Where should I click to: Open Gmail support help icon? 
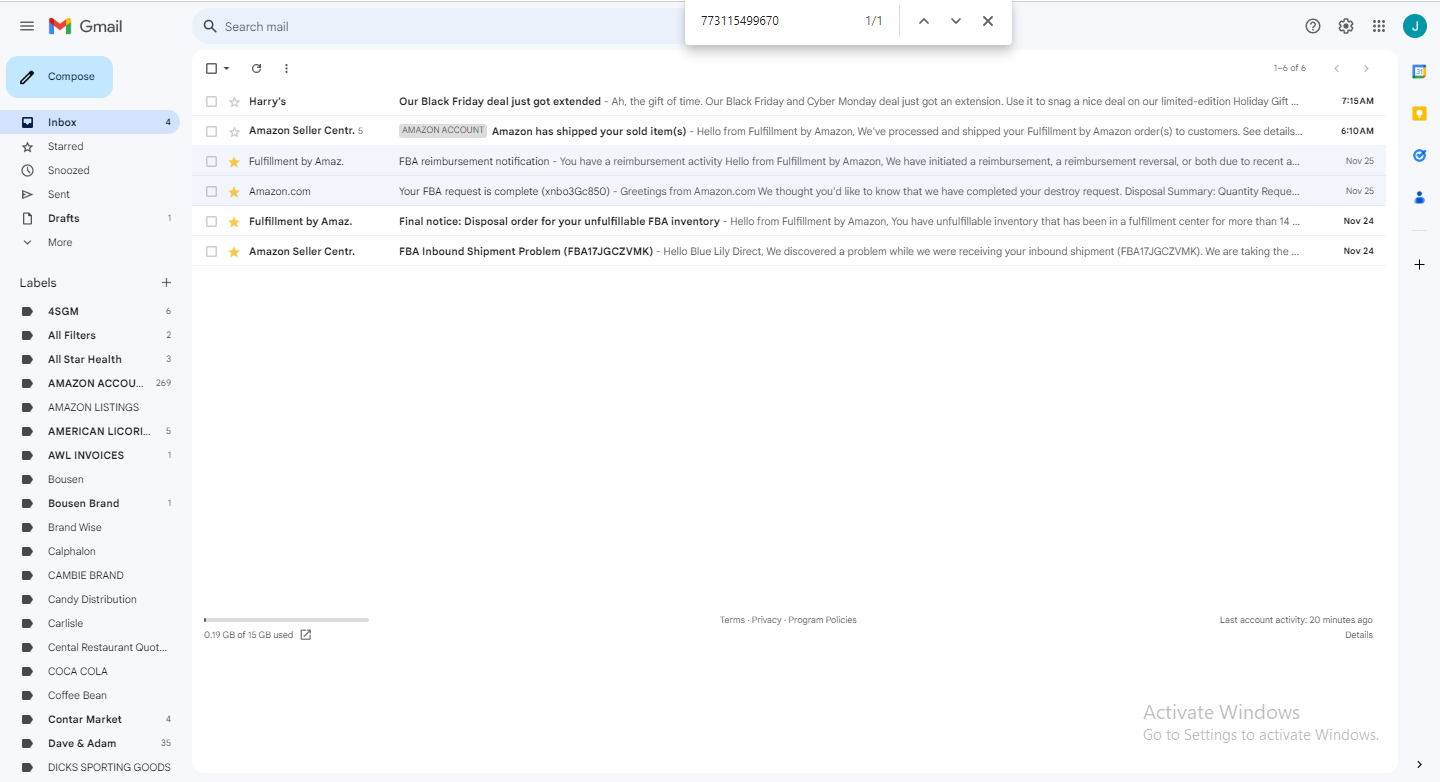click(x=1313, y=26)
